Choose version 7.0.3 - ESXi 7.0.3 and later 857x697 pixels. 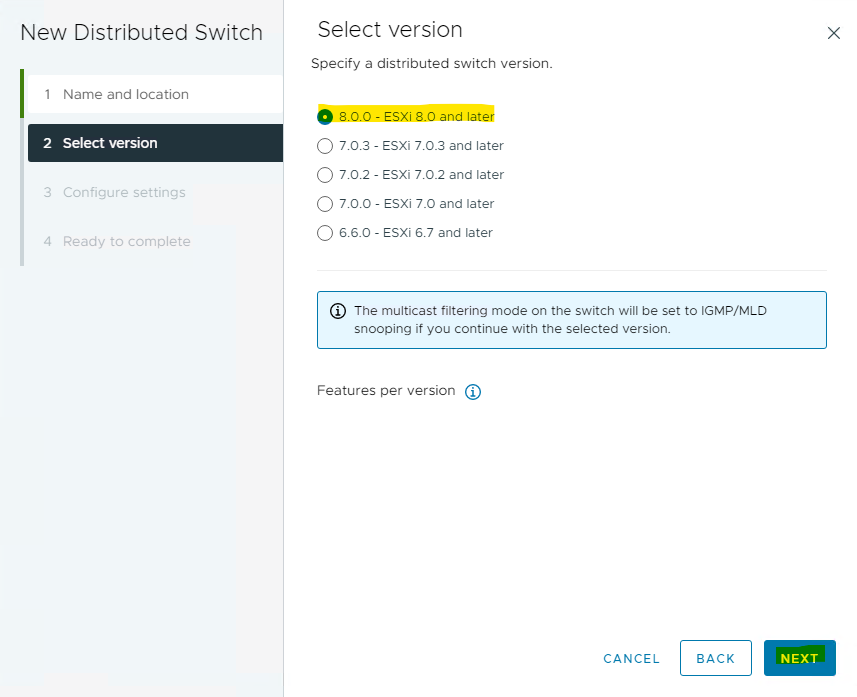coord(325,146)
